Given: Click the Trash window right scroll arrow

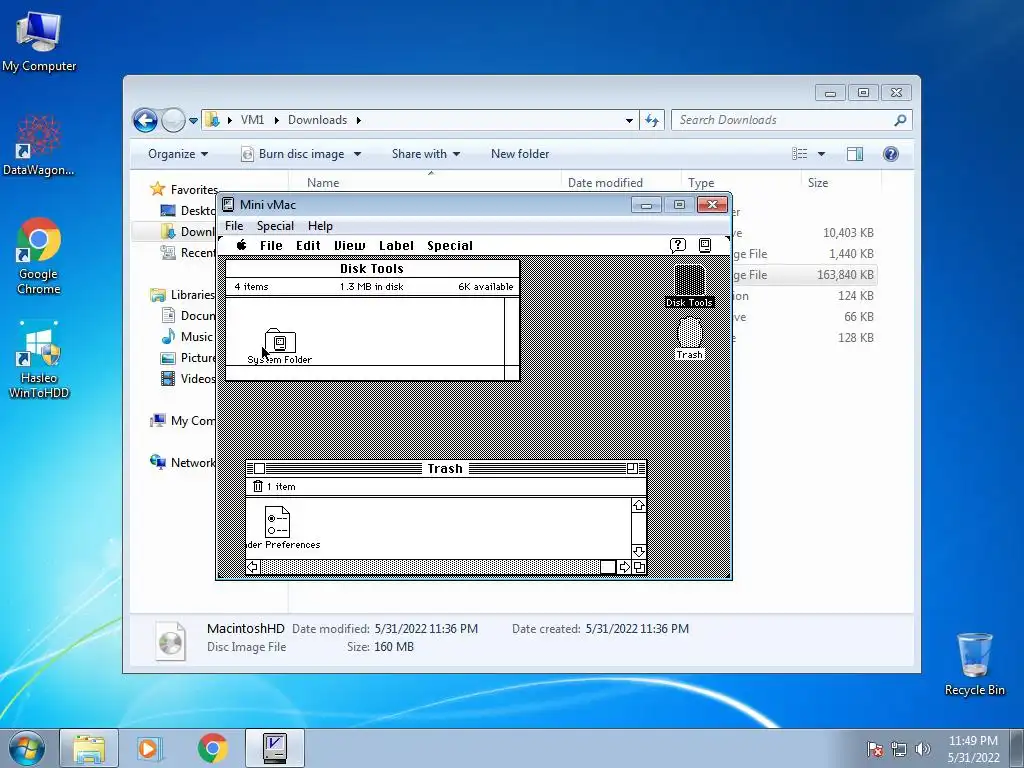Looking at the screenshot, I should click(624, 567).
